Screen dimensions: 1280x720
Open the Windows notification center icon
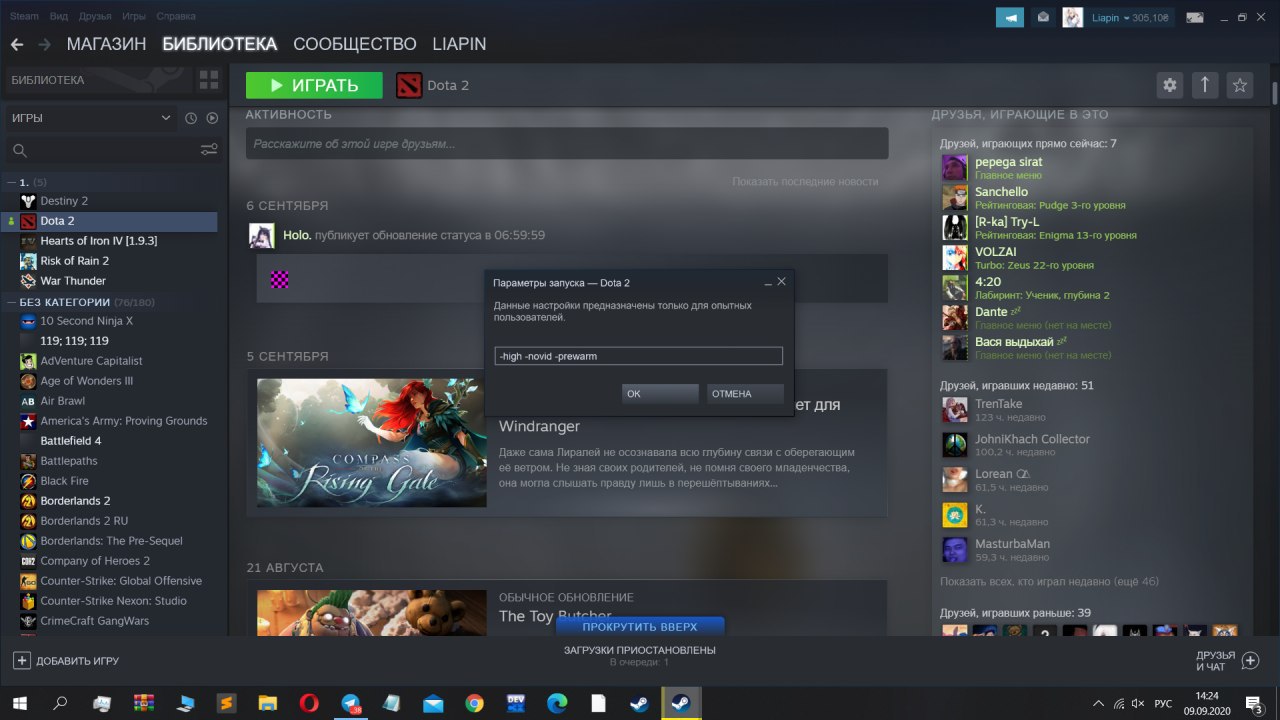pos(1252,703)
